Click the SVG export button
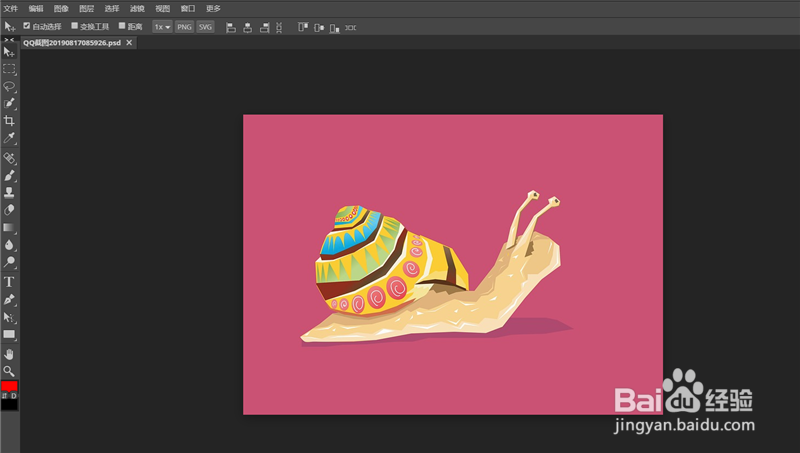Image resolution: width=800 pixels, height=453 pixels. pyautogui.click(x=205, y=26)
